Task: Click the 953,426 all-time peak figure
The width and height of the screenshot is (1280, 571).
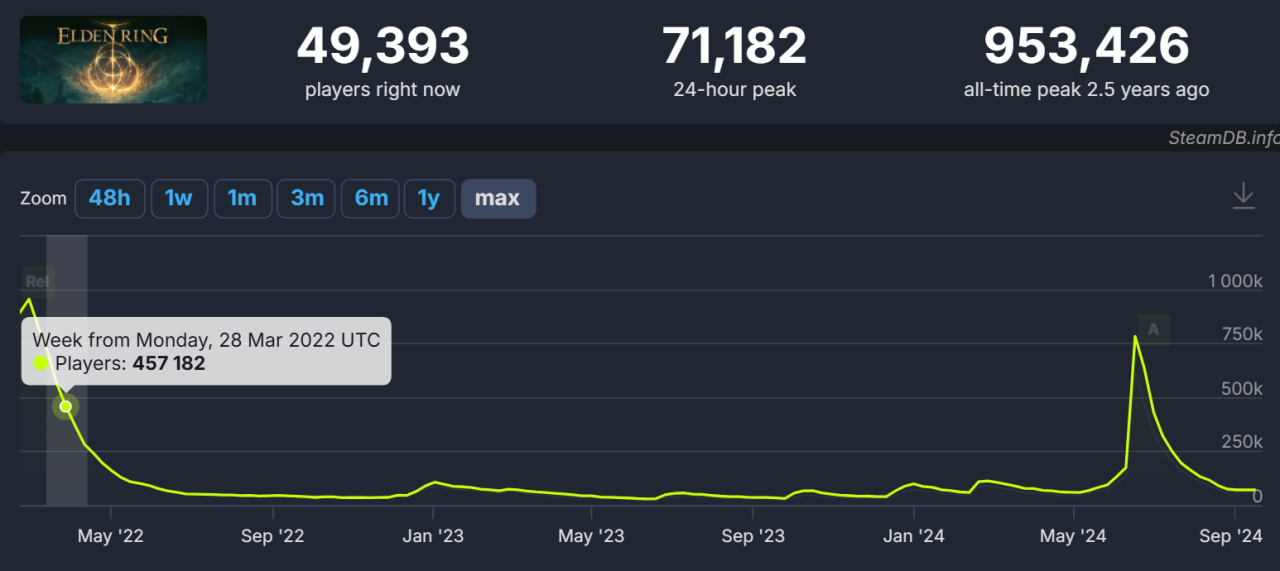Action: coord(1086,45)
